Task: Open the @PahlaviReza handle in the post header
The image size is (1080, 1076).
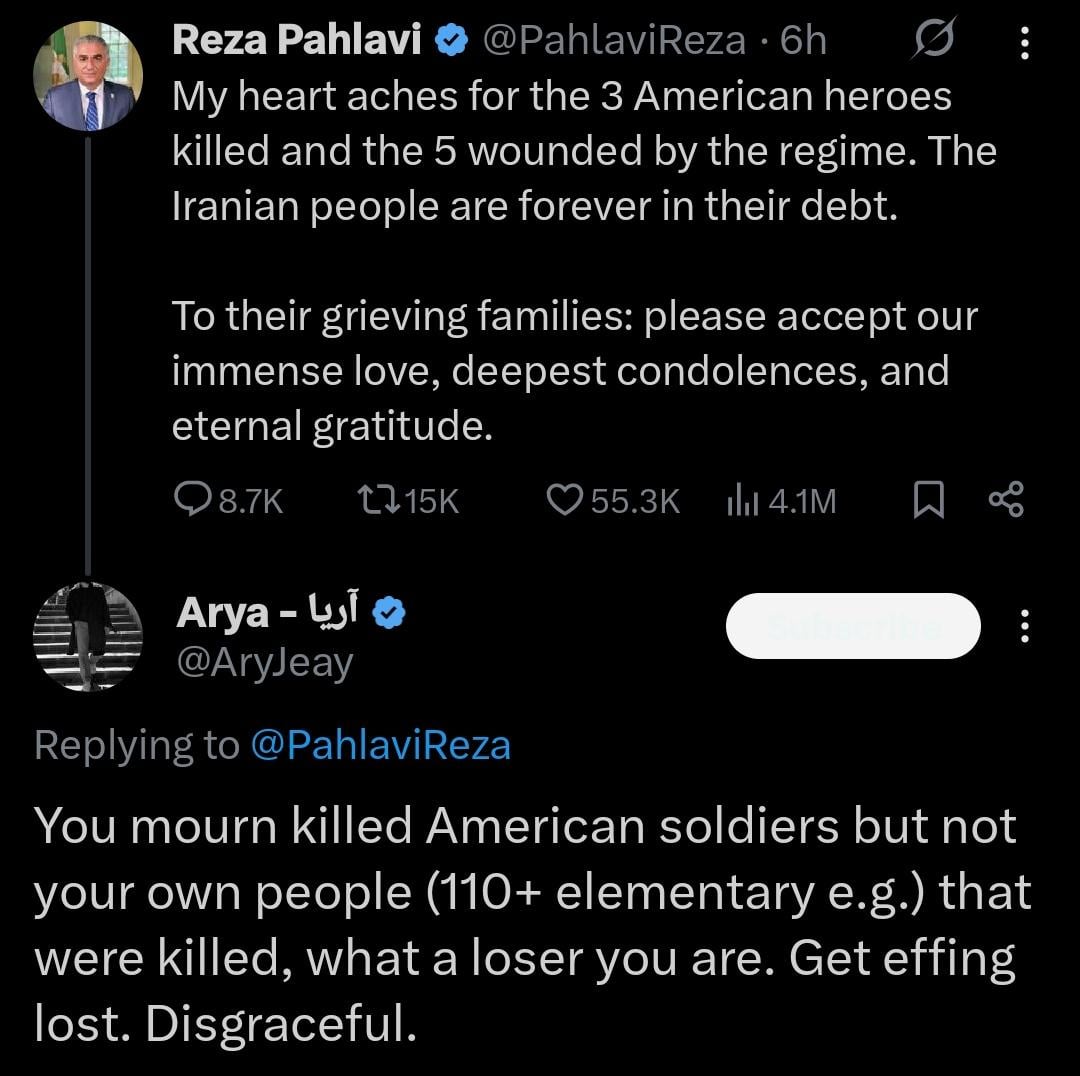Action: [613, 40]
